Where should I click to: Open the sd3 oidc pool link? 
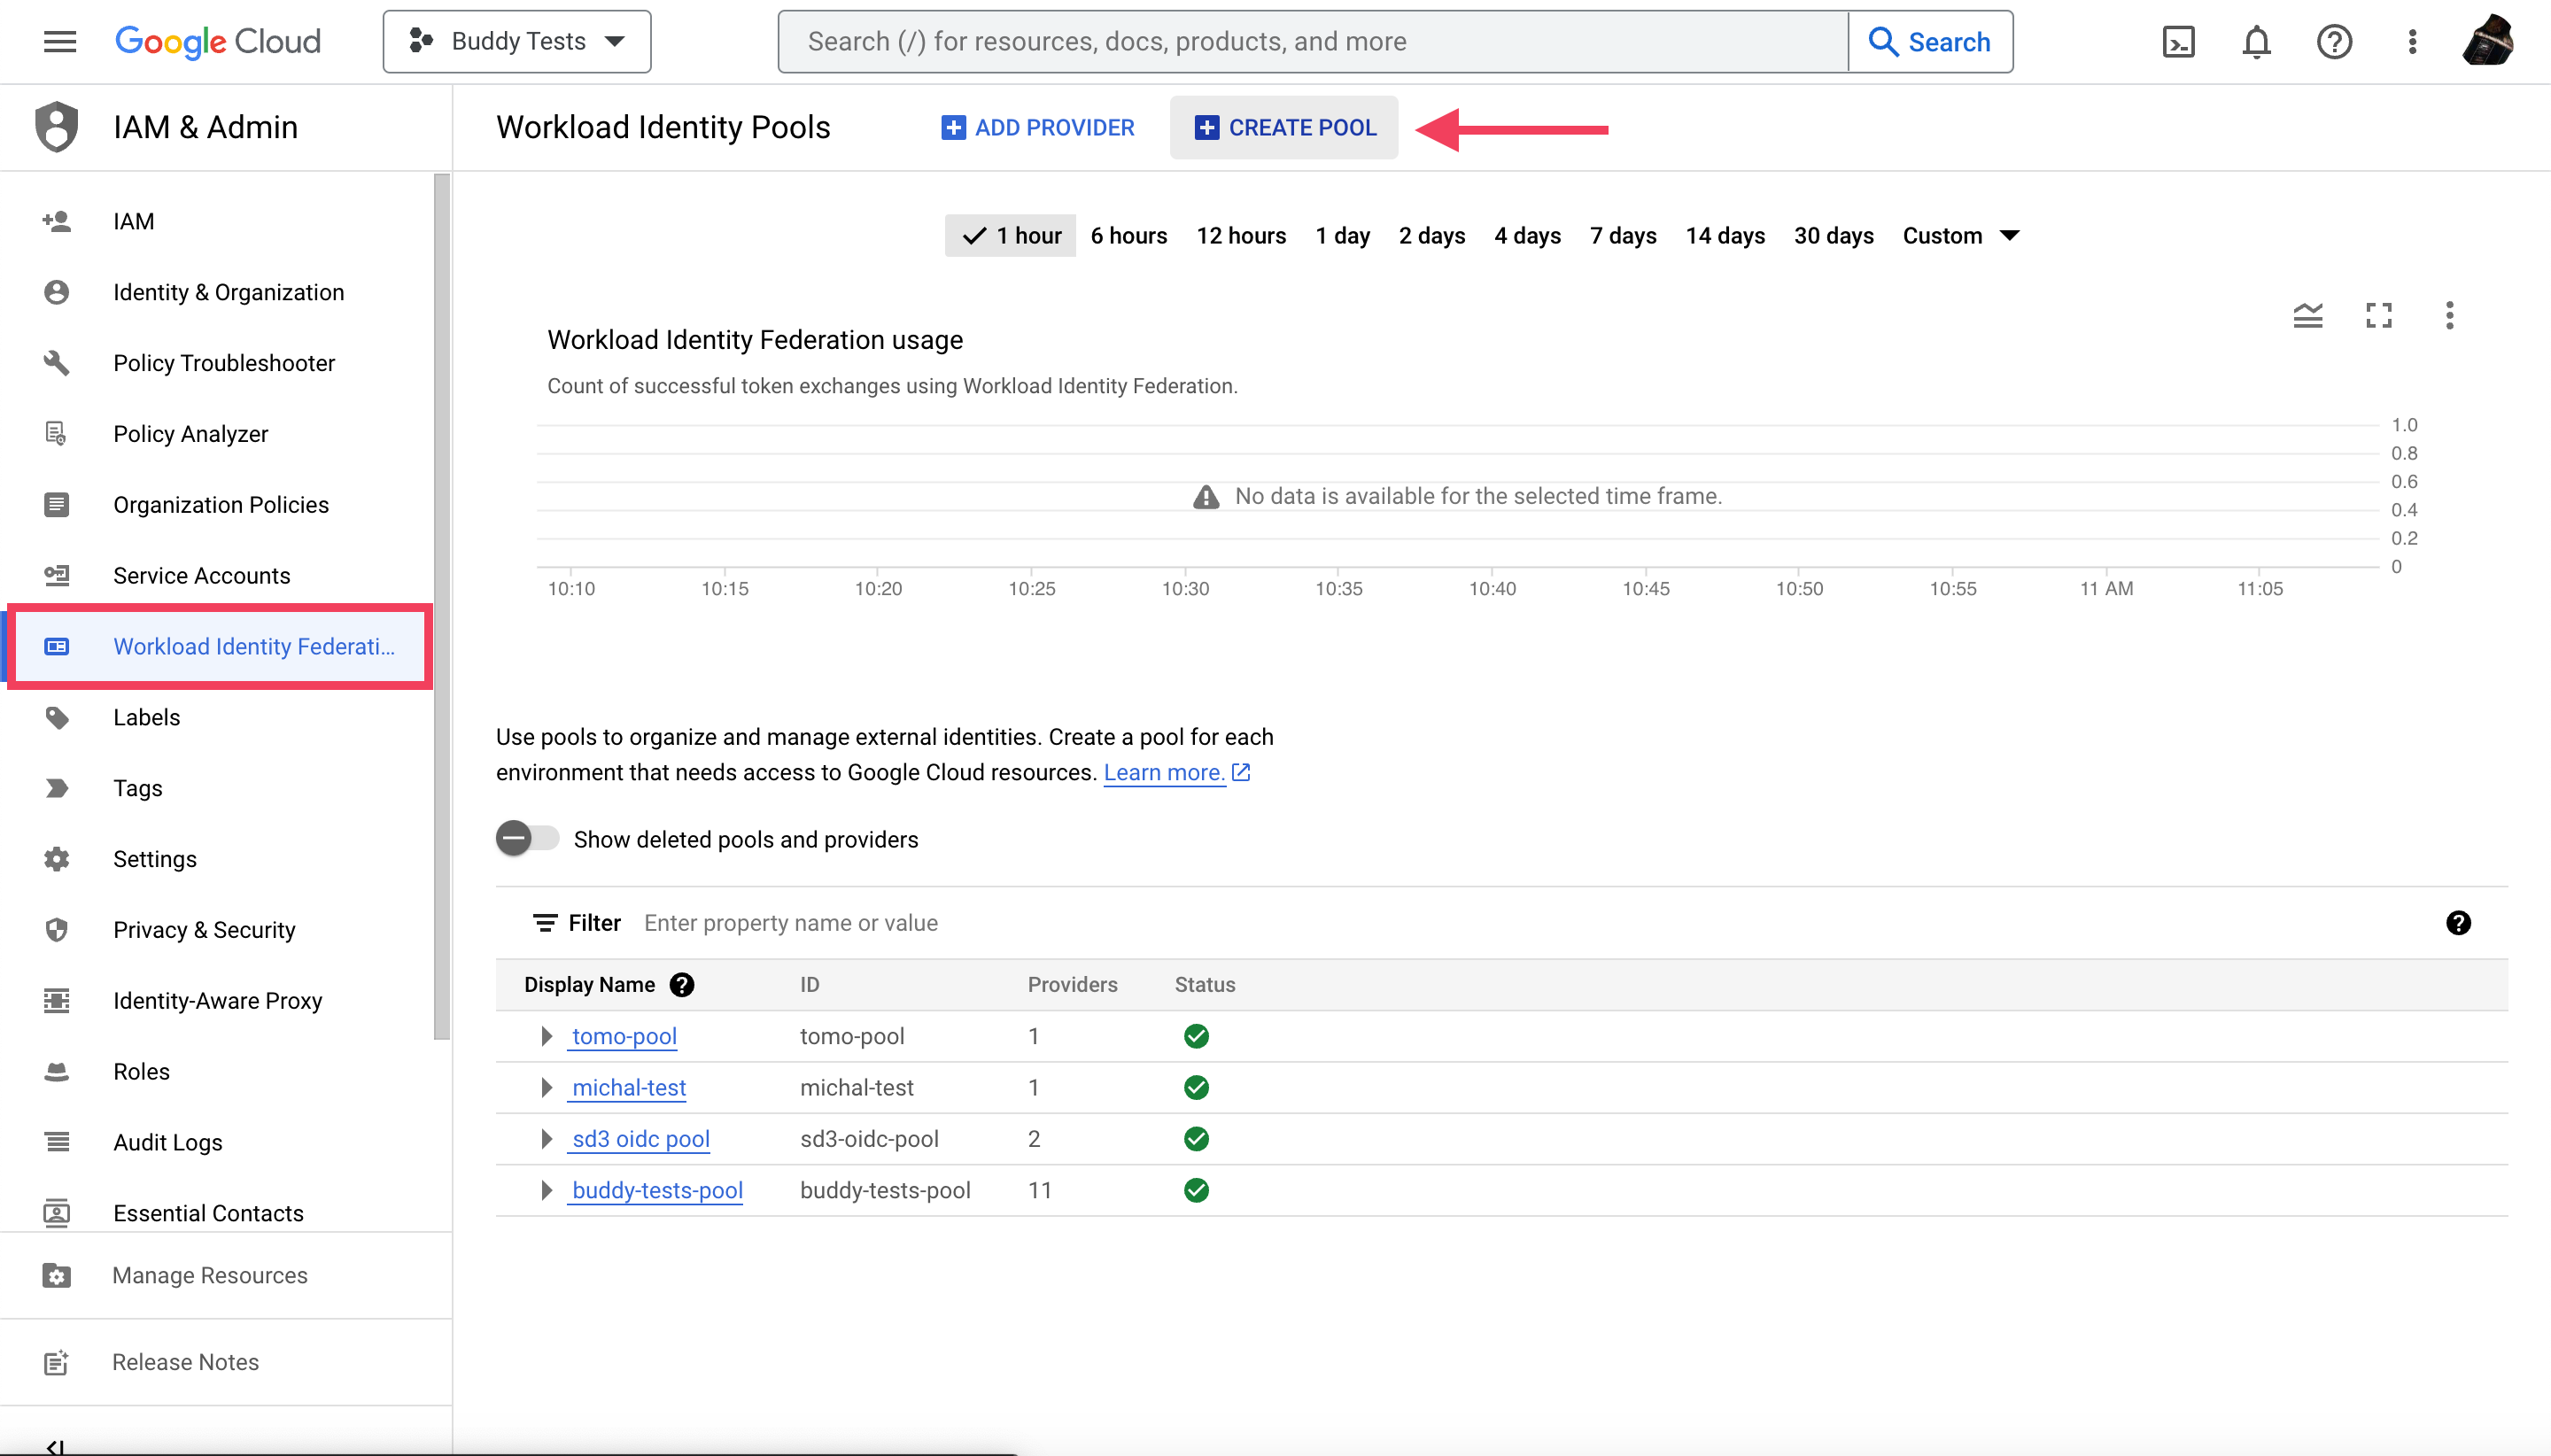click(x=640, y=1139)
